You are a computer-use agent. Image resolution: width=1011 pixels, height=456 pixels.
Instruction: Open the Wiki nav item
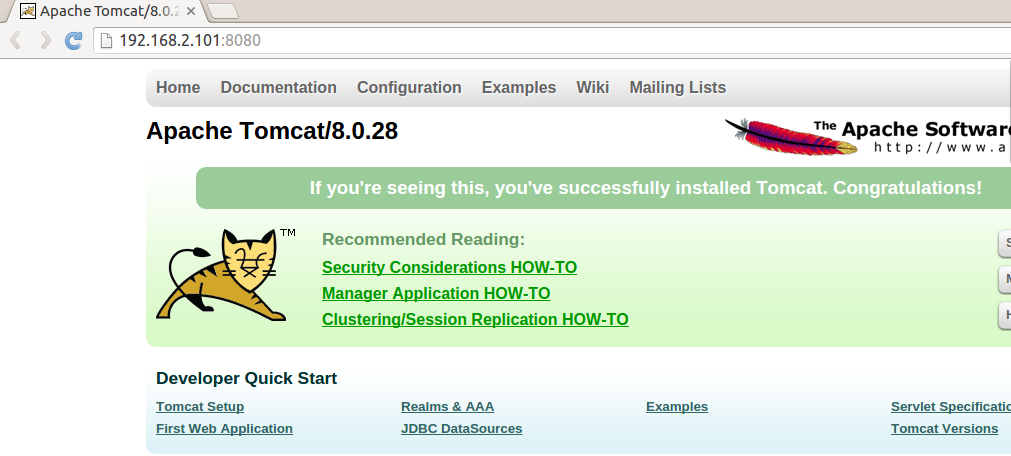pos(593,88)
